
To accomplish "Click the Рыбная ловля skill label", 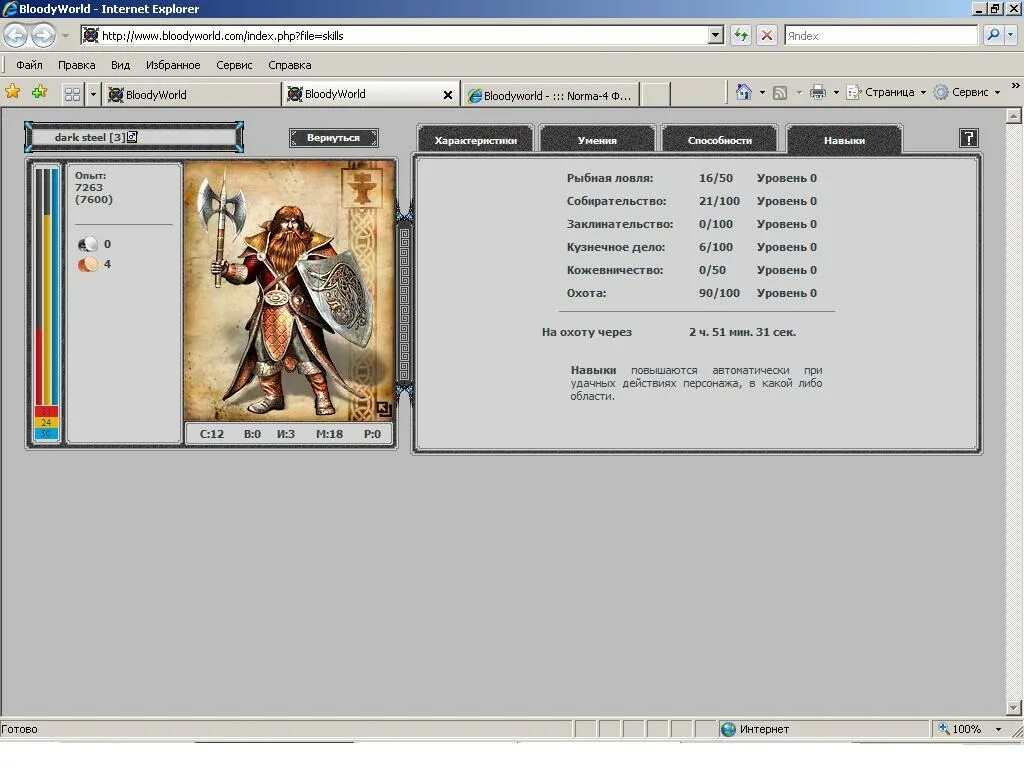I will (x=610, y=178).
